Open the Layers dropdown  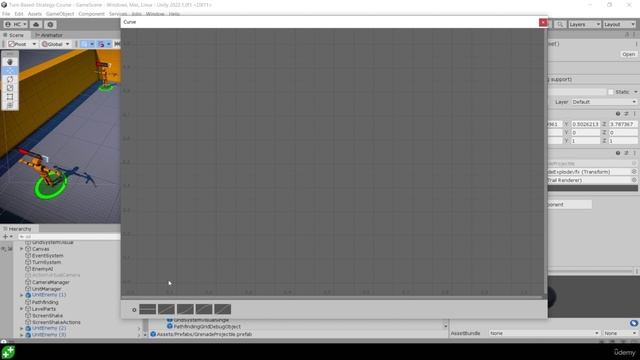point(584,24)
